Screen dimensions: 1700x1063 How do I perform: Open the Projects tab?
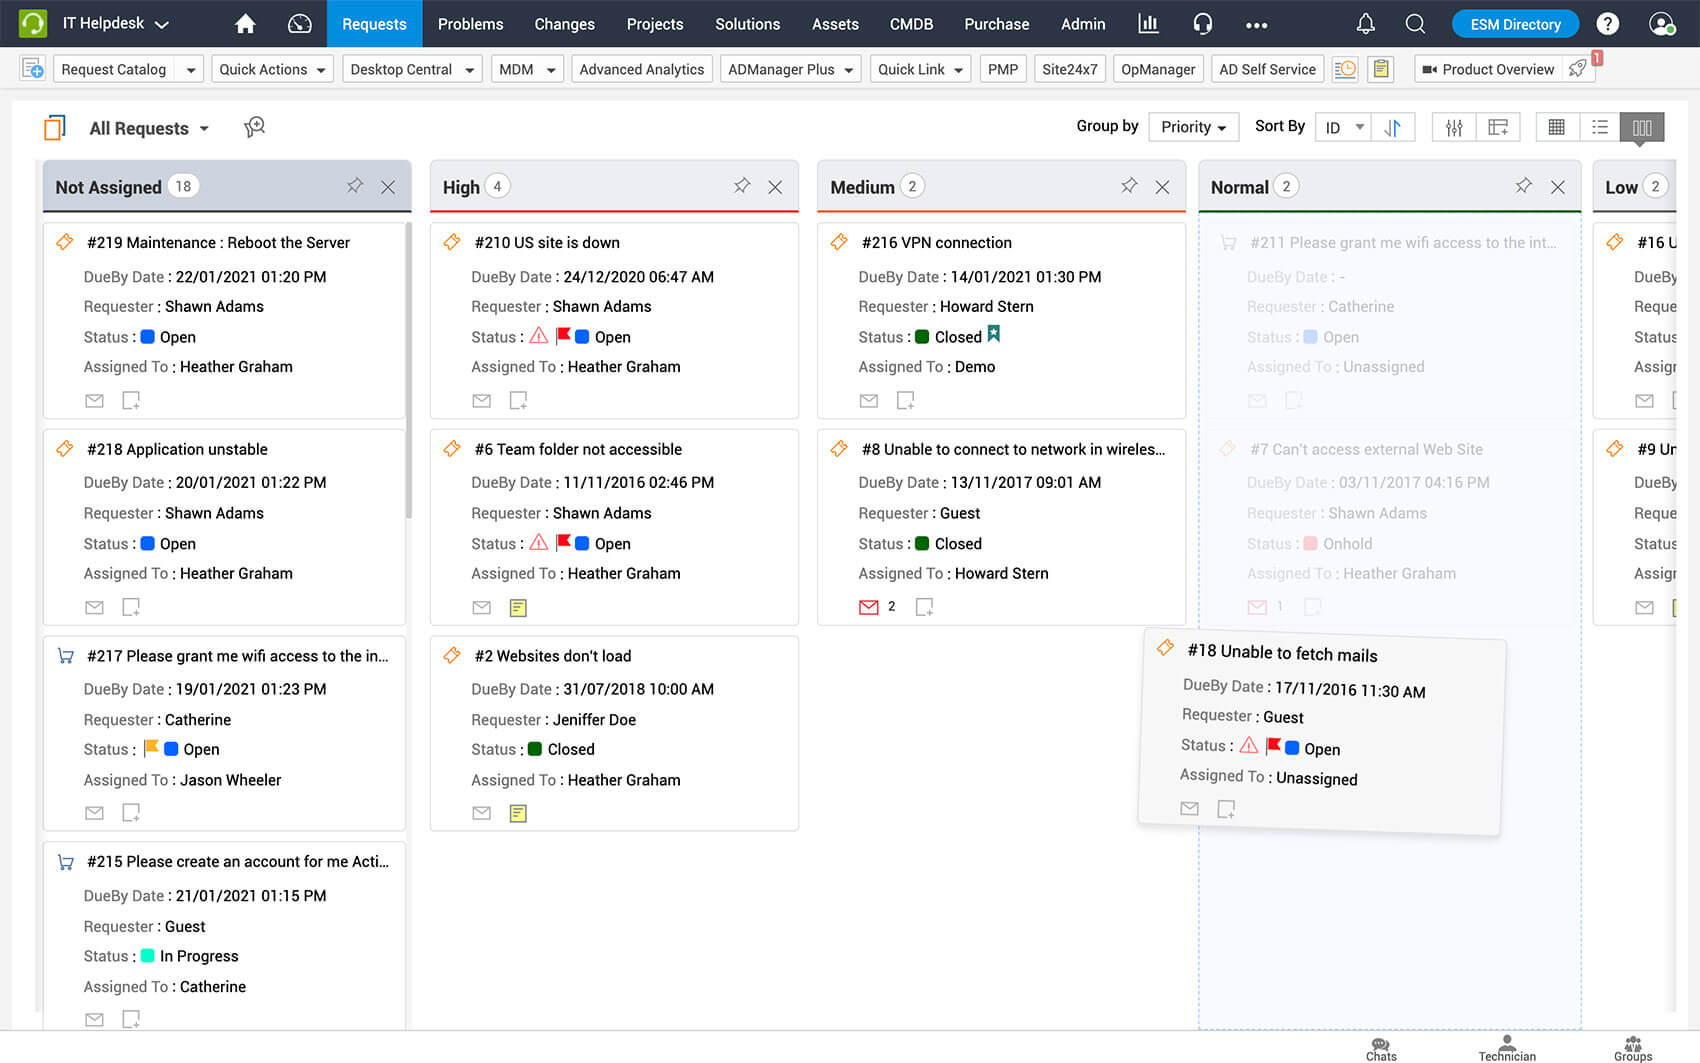[x=655, y=24]
